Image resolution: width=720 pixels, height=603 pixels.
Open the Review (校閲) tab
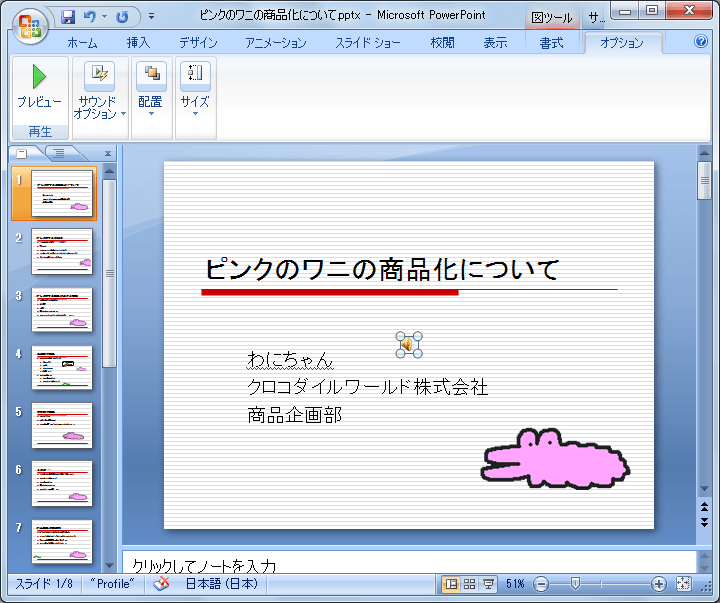(x=443, y=43)
